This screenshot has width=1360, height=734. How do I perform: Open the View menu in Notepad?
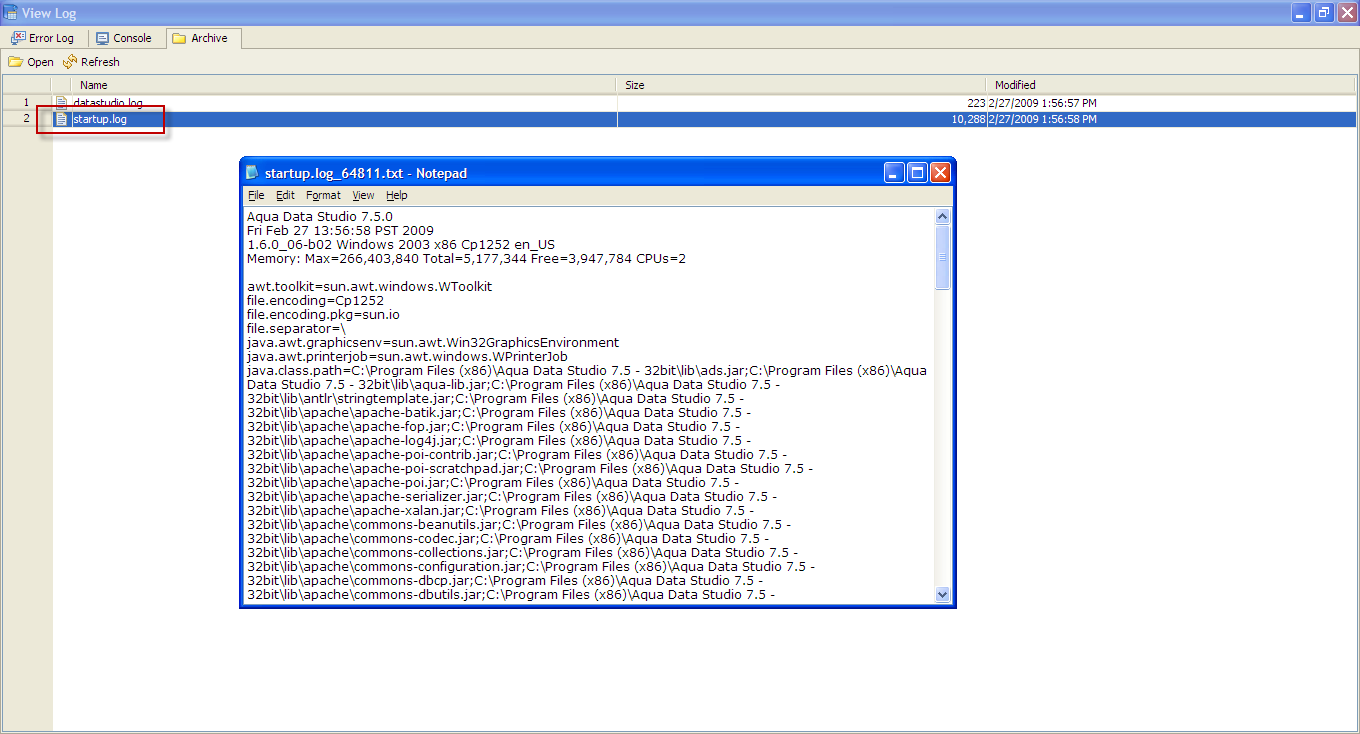tap(363, 196)
